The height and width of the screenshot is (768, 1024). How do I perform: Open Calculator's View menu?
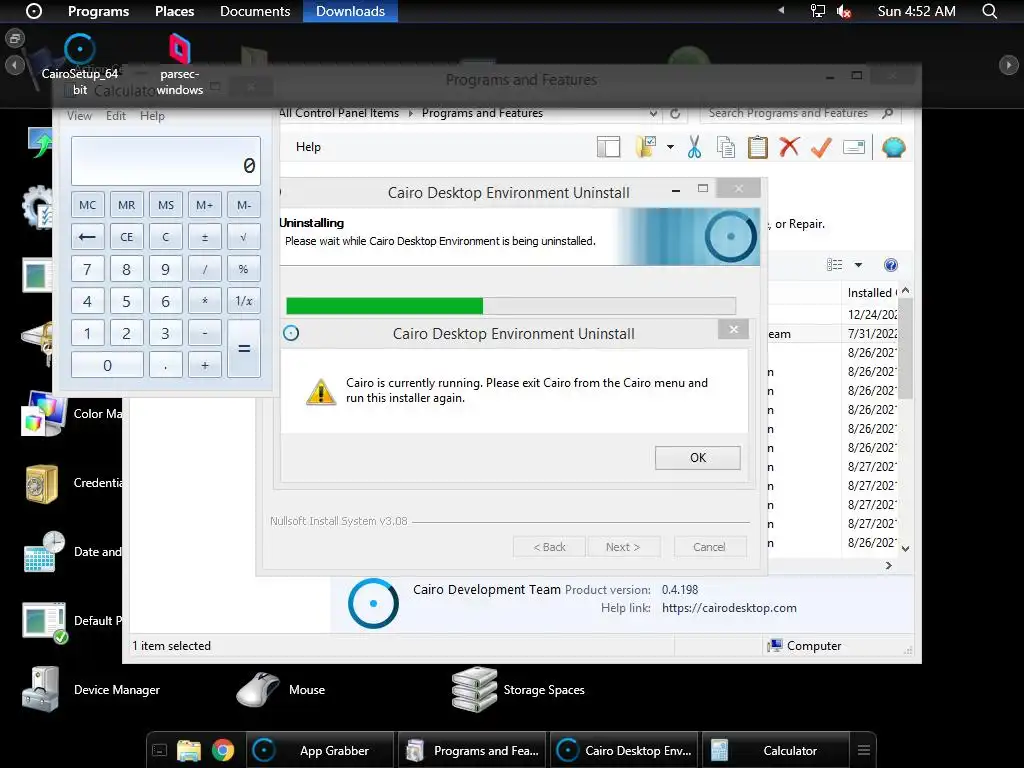pyautogui.click(x=79, y=116)
